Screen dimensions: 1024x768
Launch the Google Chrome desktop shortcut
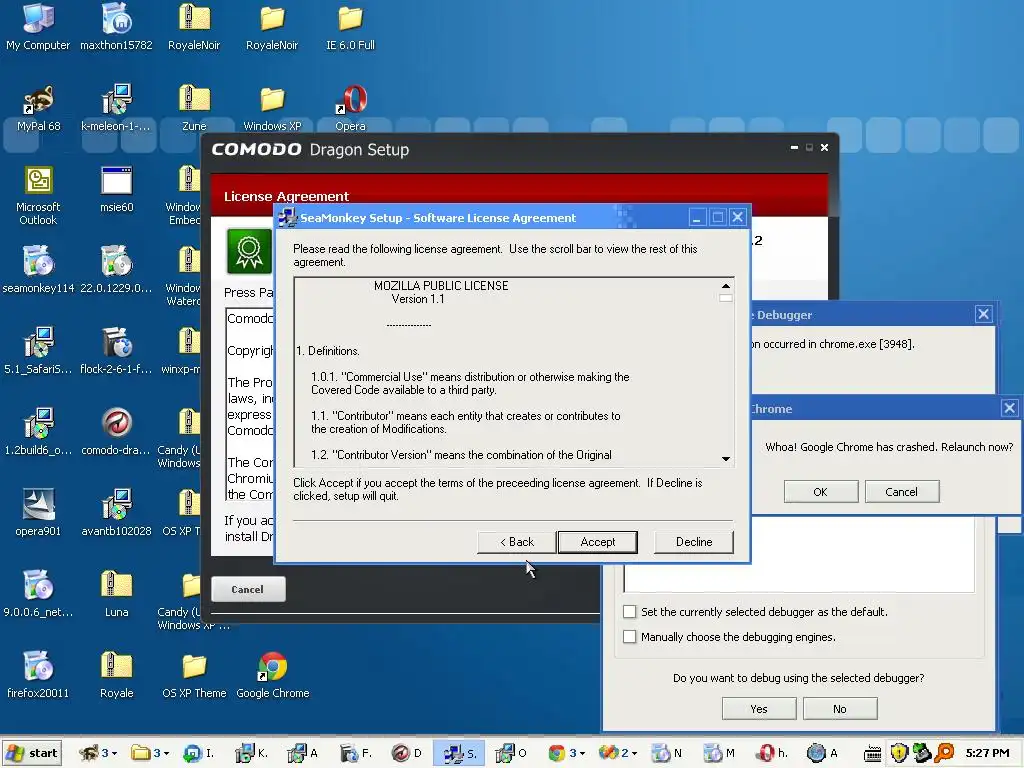click(272, 674)
